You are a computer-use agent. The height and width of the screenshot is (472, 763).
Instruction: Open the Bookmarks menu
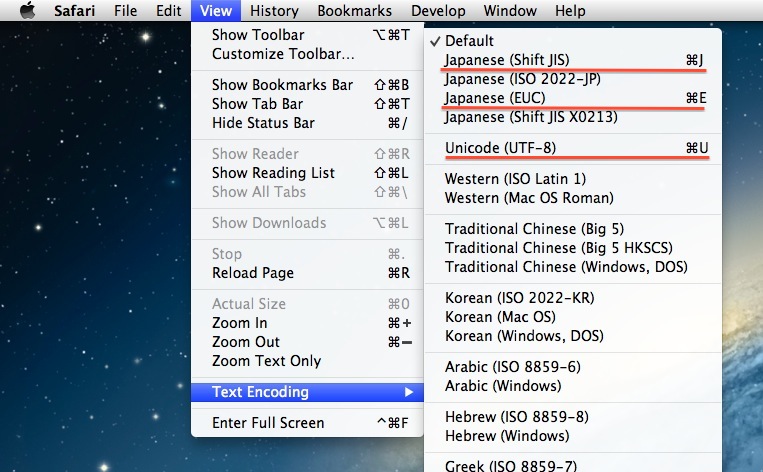[354, 11]
